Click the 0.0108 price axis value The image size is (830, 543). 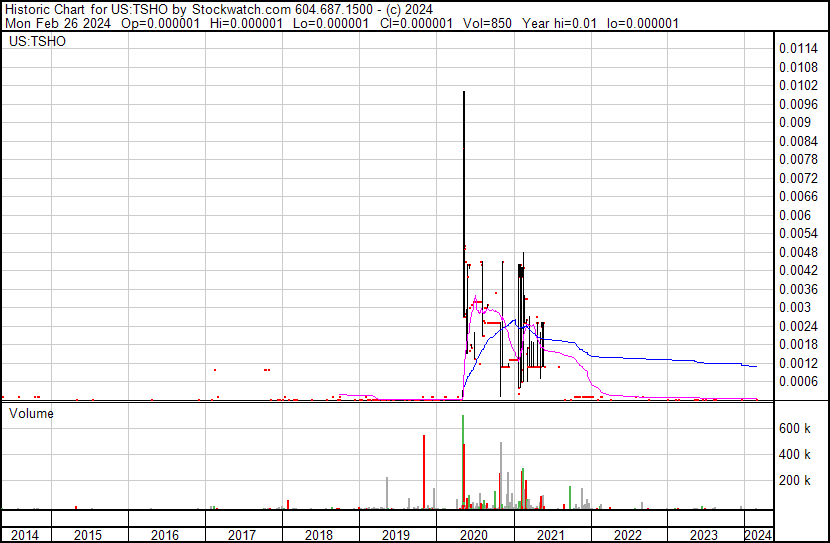[x=798, y=67]
